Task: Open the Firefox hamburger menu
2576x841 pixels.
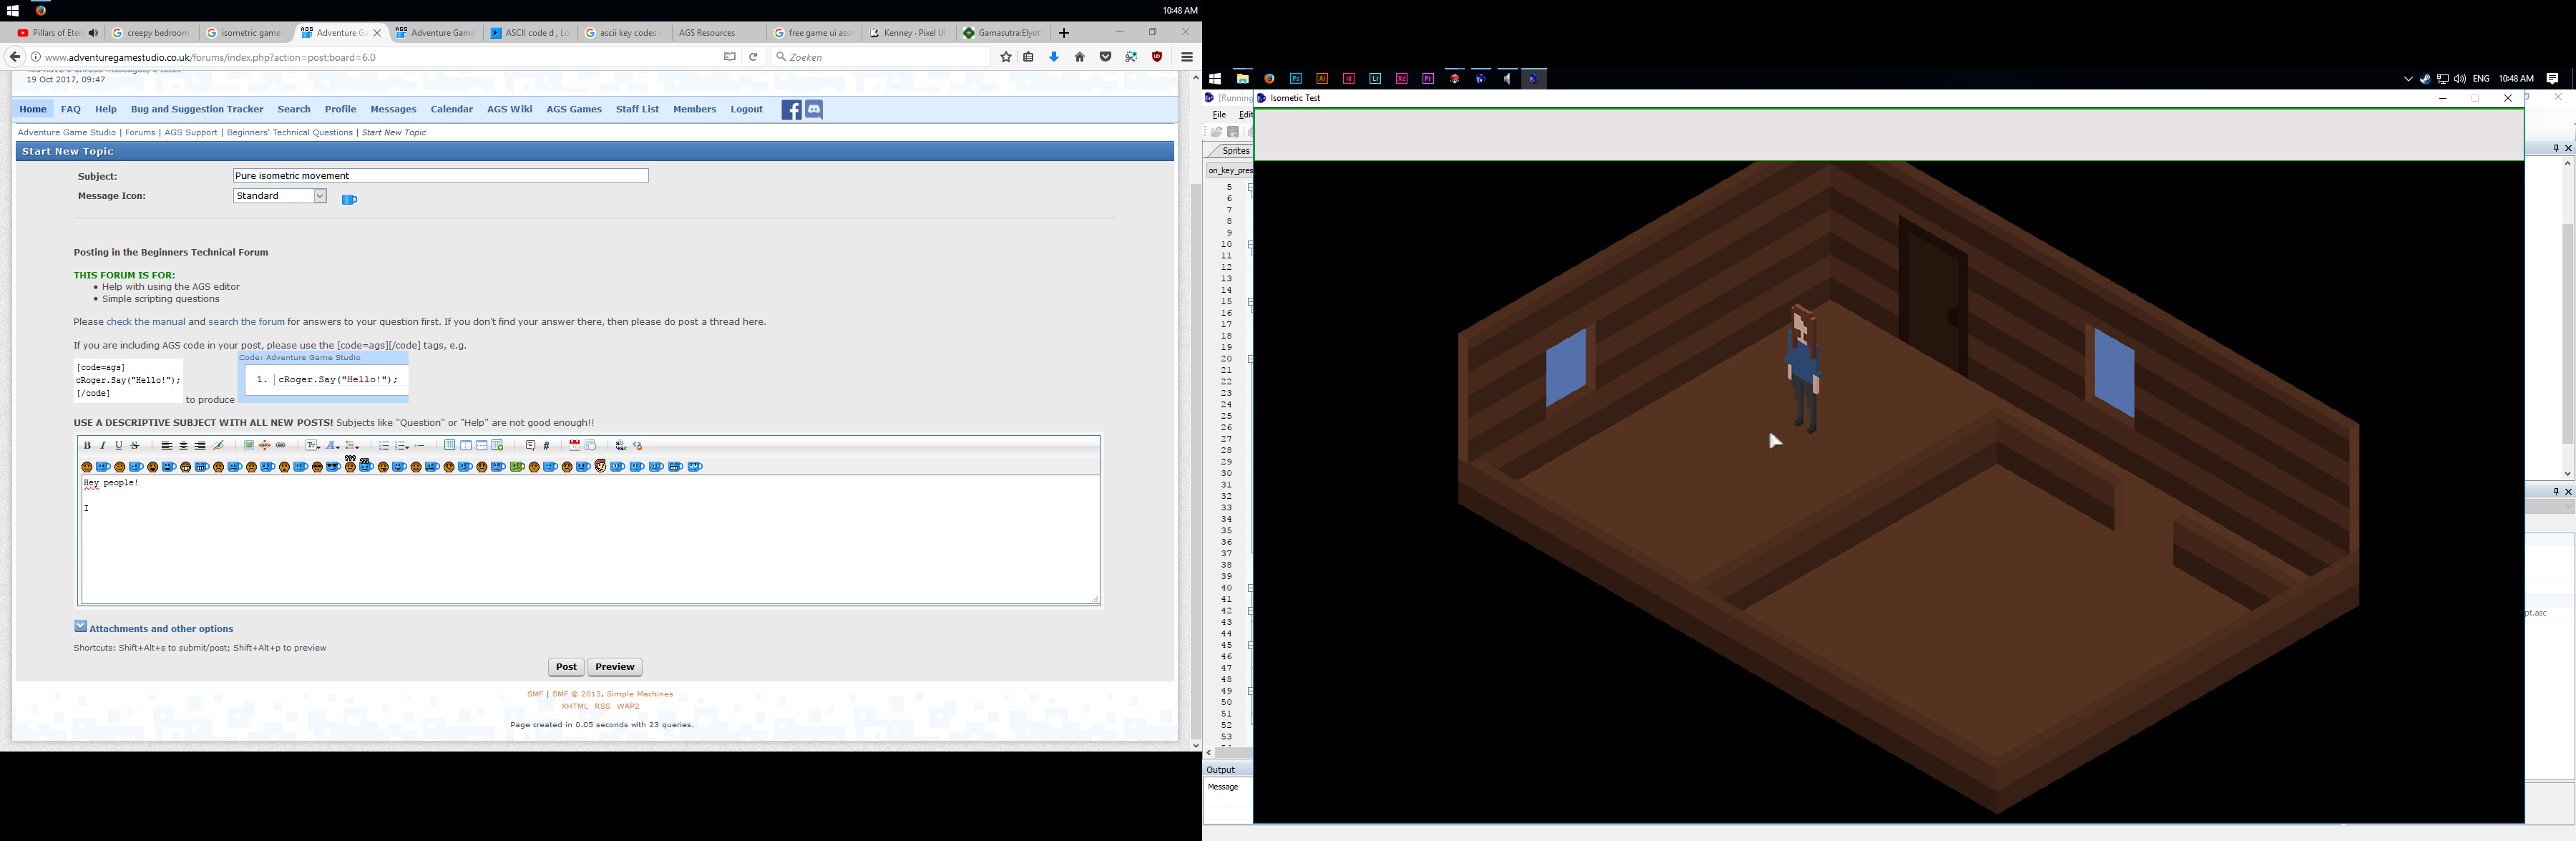Action: [x=1187, y=57]
